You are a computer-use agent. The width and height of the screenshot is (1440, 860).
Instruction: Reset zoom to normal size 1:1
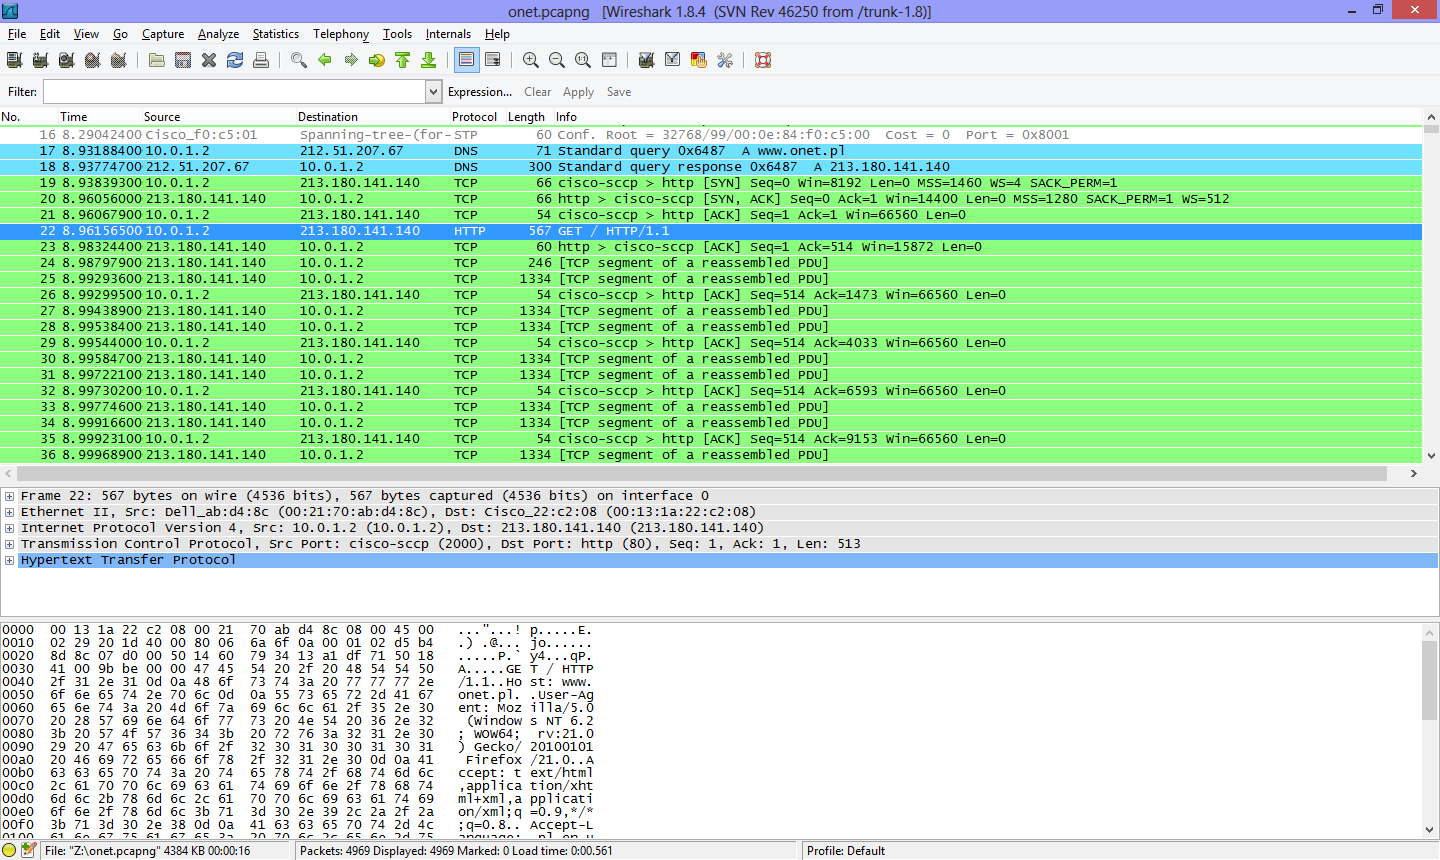(x=583, y=60)
